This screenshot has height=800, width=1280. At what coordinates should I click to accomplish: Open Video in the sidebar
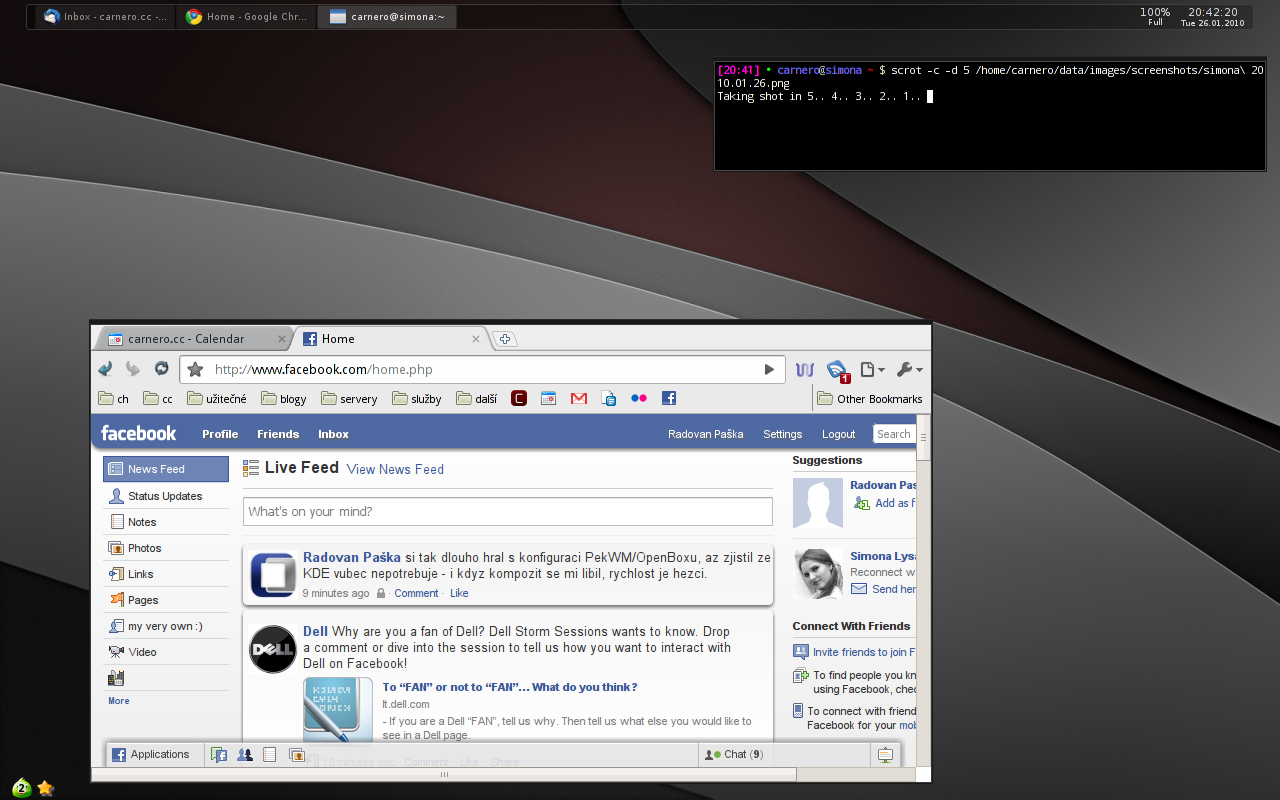166,652
